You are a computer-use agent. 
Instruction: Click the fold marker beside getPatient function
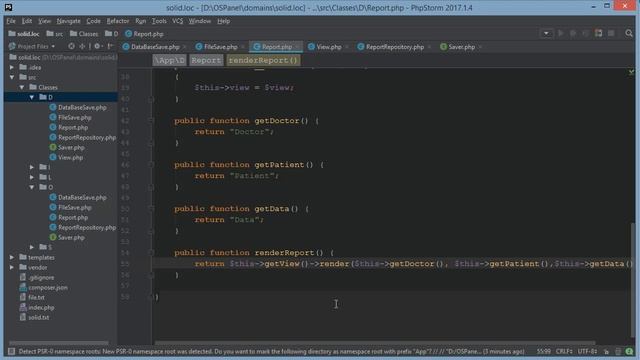(151, 165)
